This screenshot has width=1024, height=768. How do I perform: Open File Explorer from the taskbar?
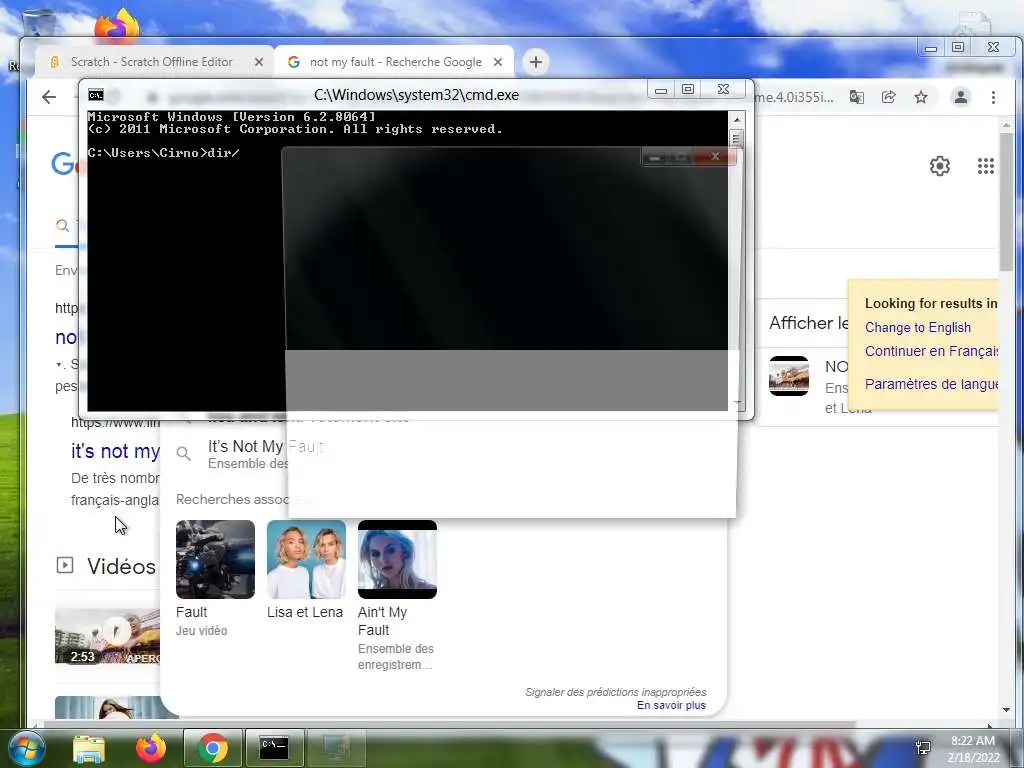[89, 748]
